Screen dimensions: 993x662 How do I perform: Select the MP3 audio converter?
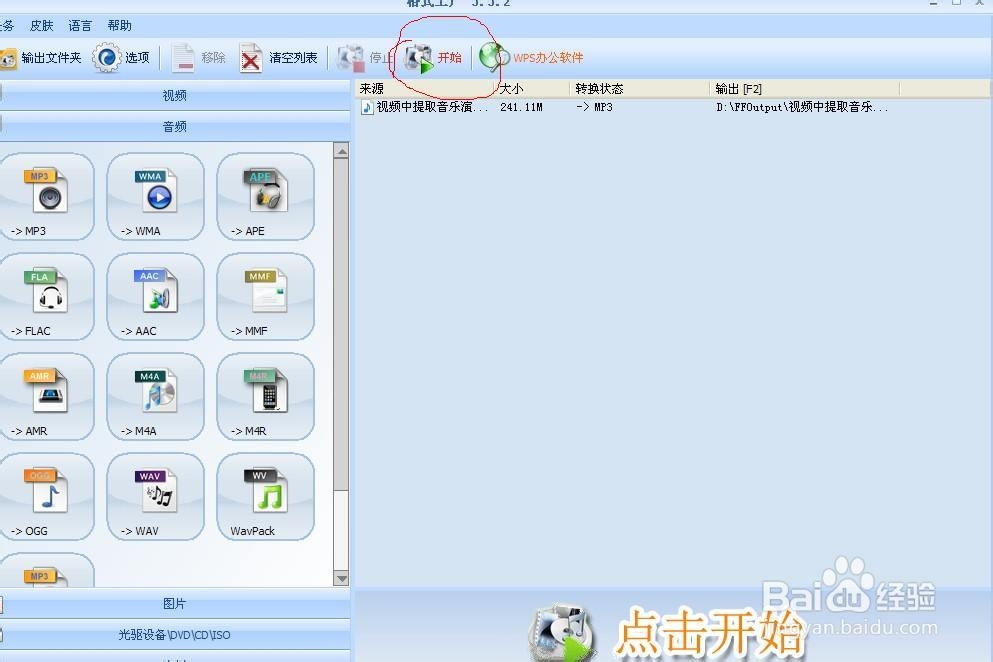point(48,196)
